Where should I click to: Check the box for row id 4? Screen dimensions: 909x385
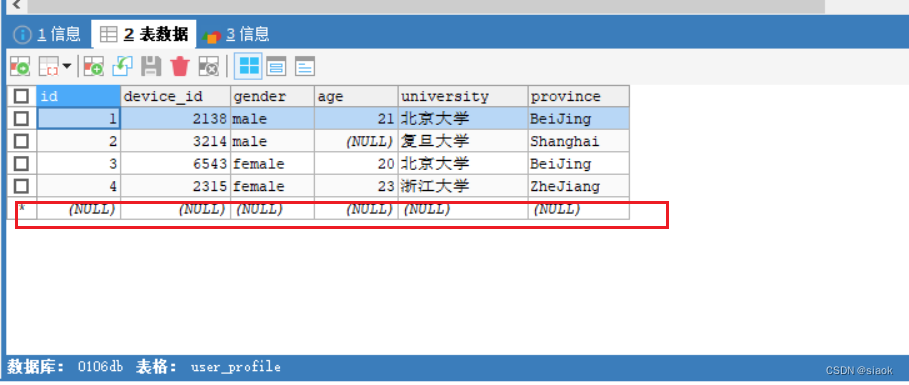[x=21, y=186]
